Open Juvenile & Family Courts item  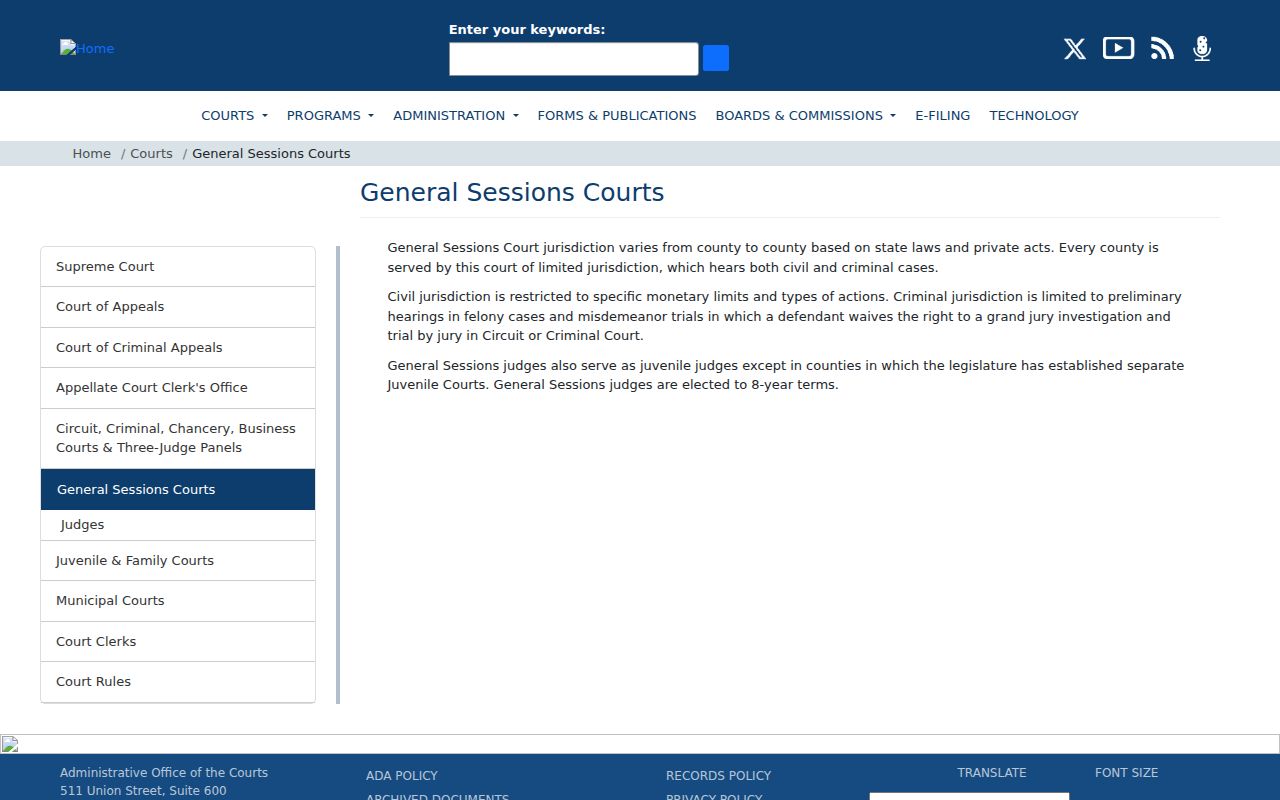(x=178, y=561)
